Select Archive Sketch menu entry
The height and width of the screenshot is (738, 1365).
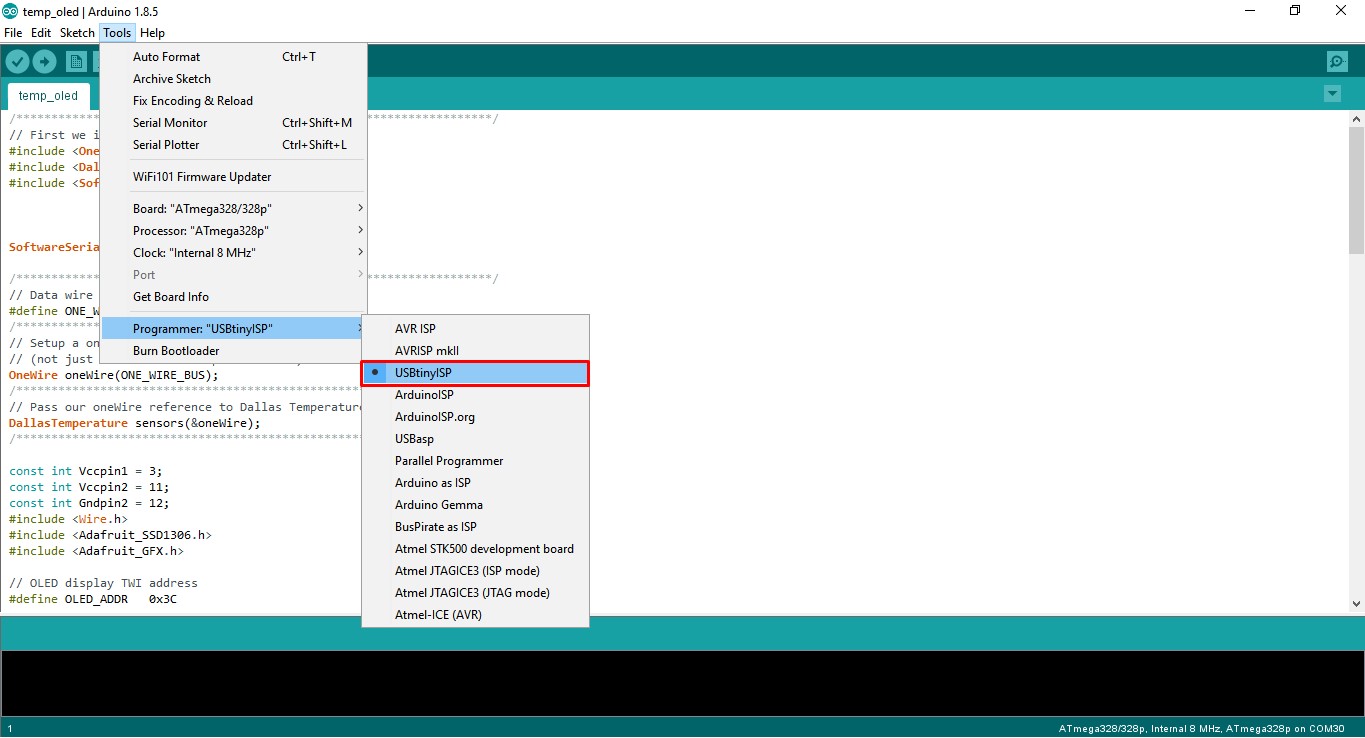[x=233, y=79]
